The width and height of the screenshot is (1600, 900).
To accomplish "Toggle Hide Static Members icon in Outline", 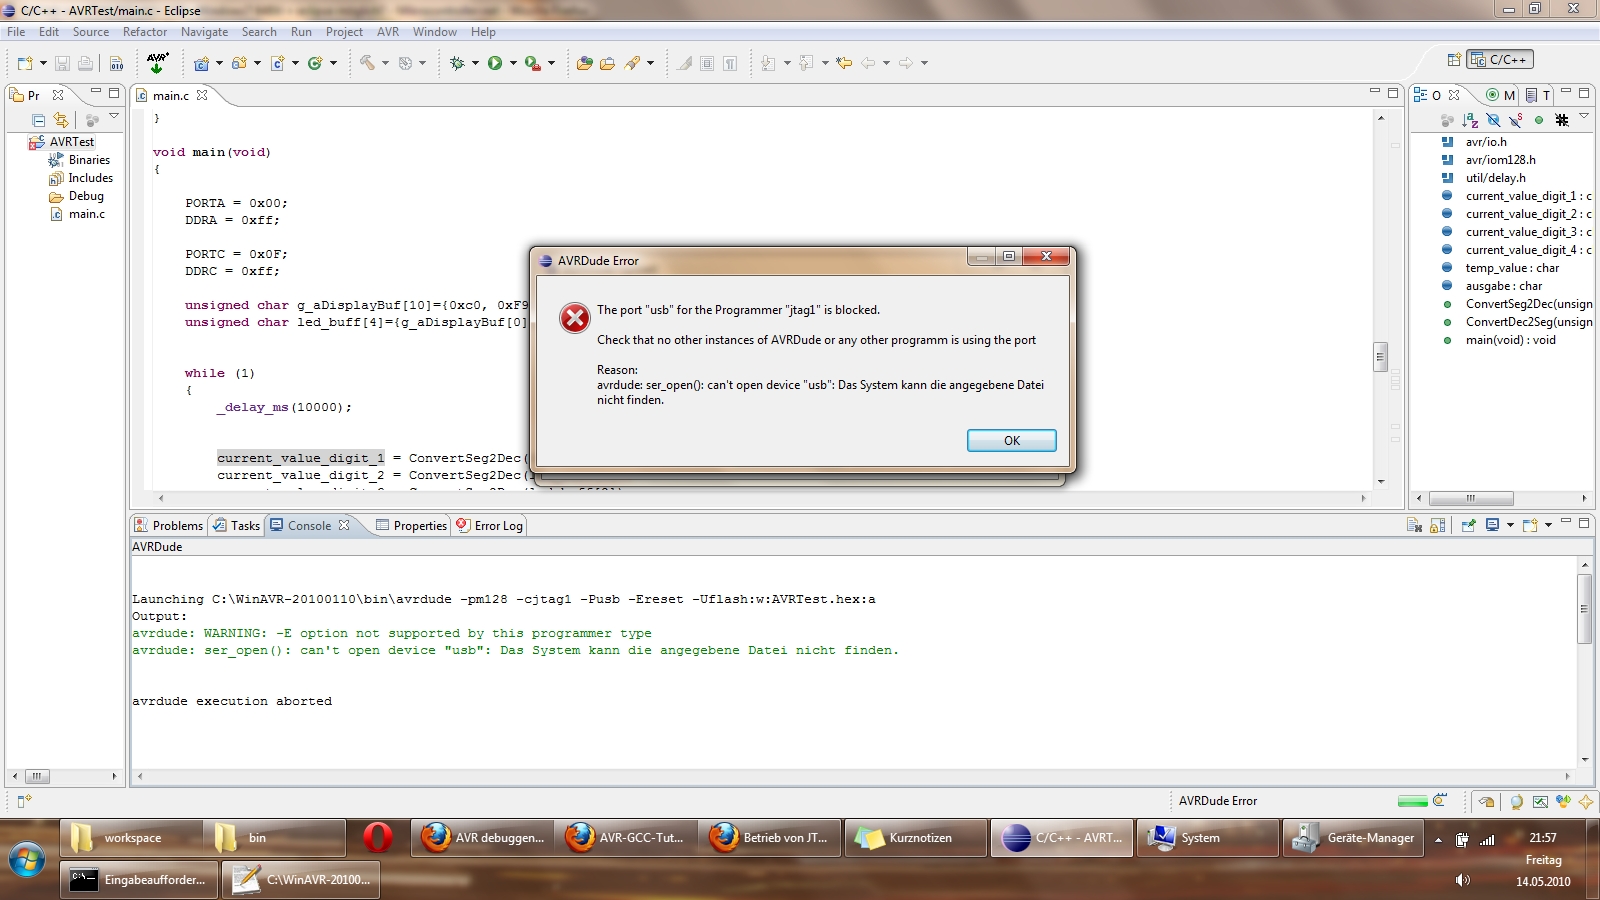I will pos(1516,120).
